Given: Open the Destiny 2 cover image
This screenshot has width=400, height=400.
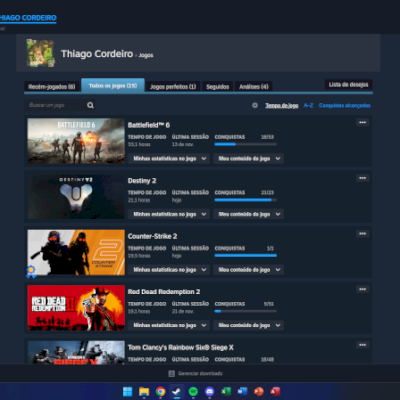Looking at the screenshot, I should (x=76, y=197).
